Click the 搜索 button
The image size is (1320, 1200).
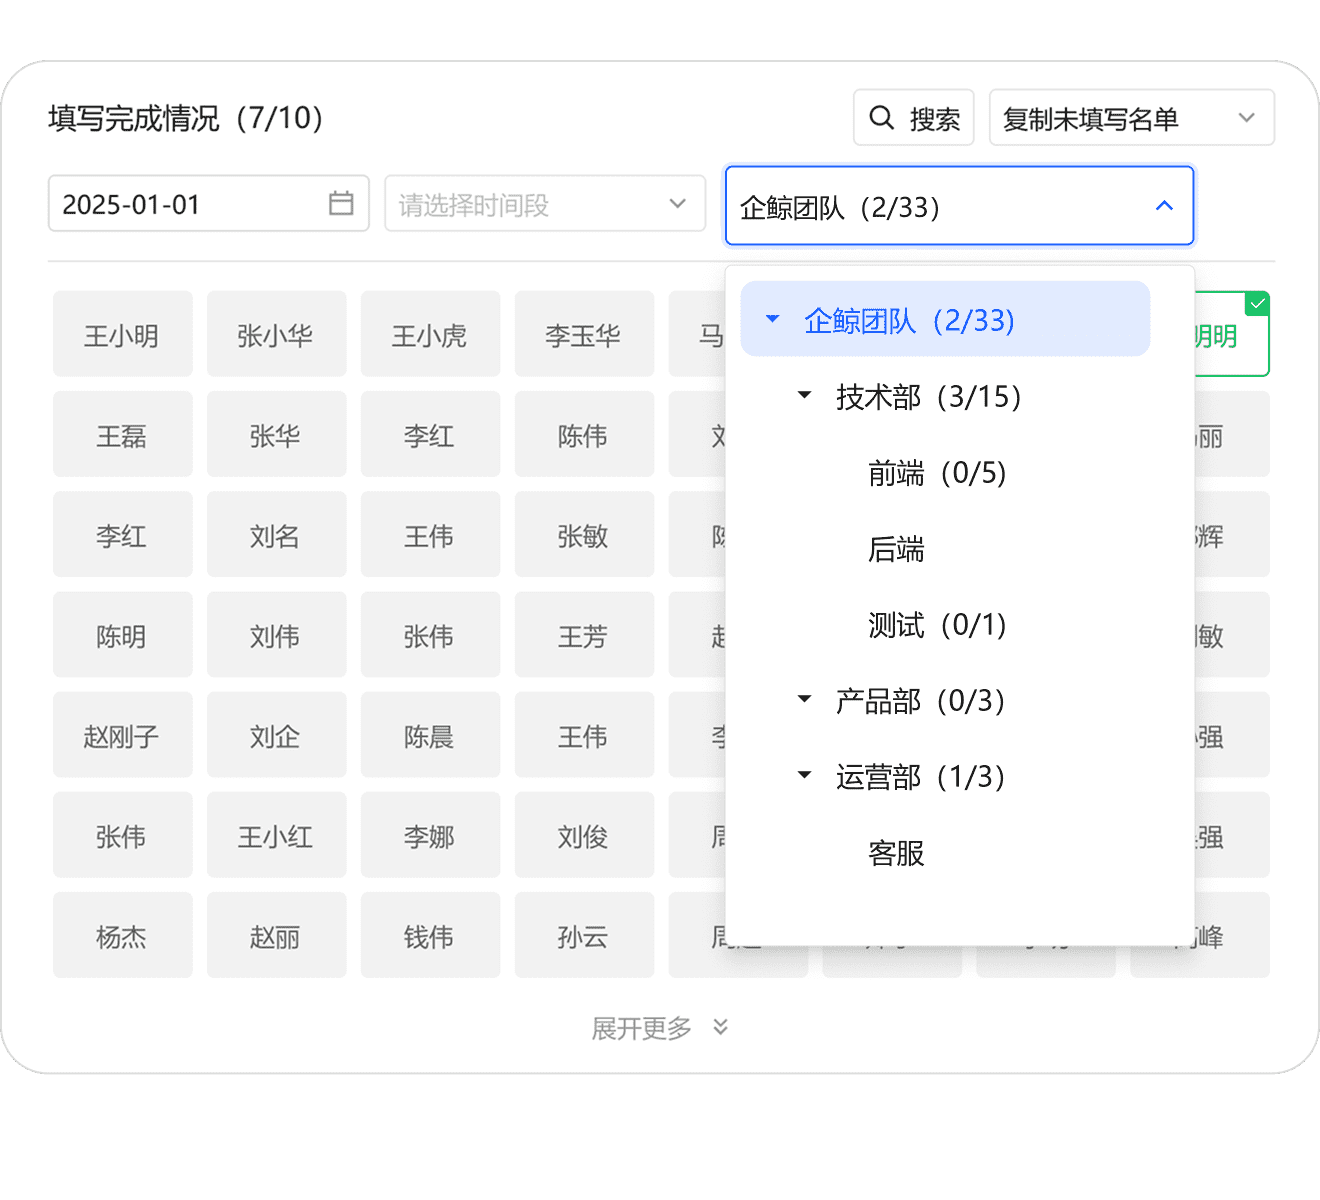click(913, 118)
